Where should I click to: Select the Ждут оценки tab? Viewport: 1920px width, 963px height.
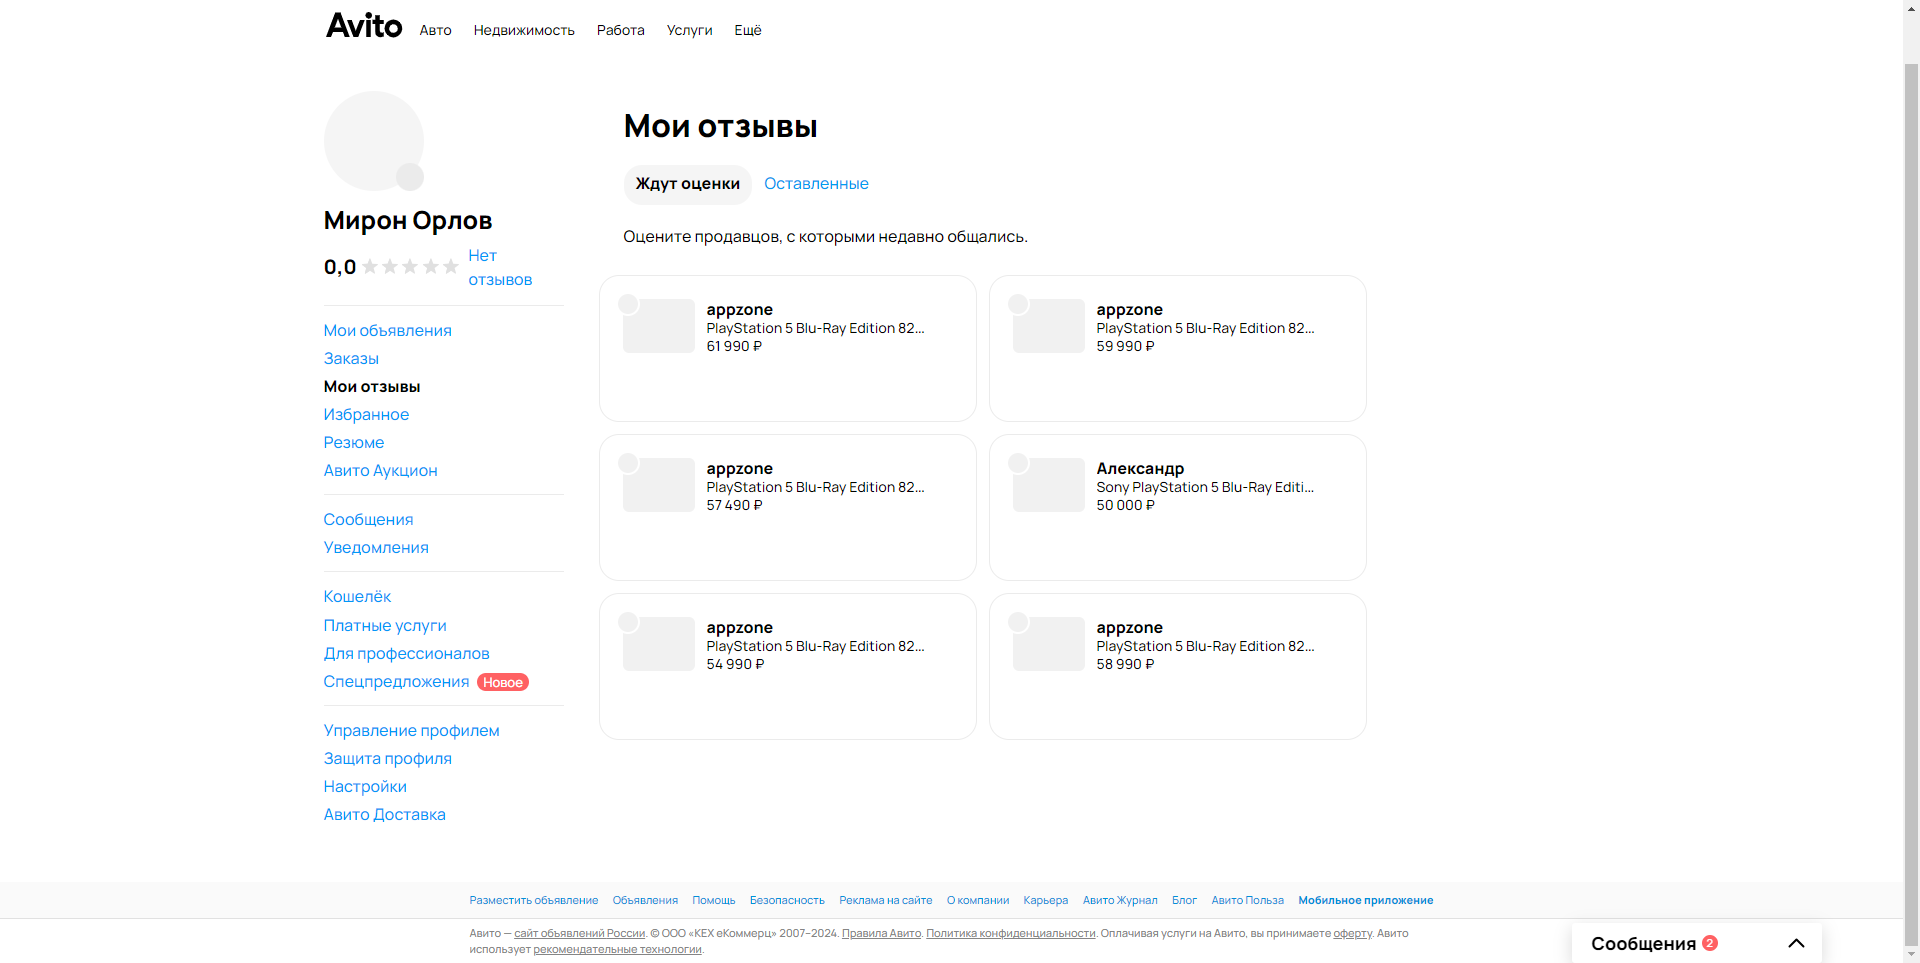coord(688,184)
